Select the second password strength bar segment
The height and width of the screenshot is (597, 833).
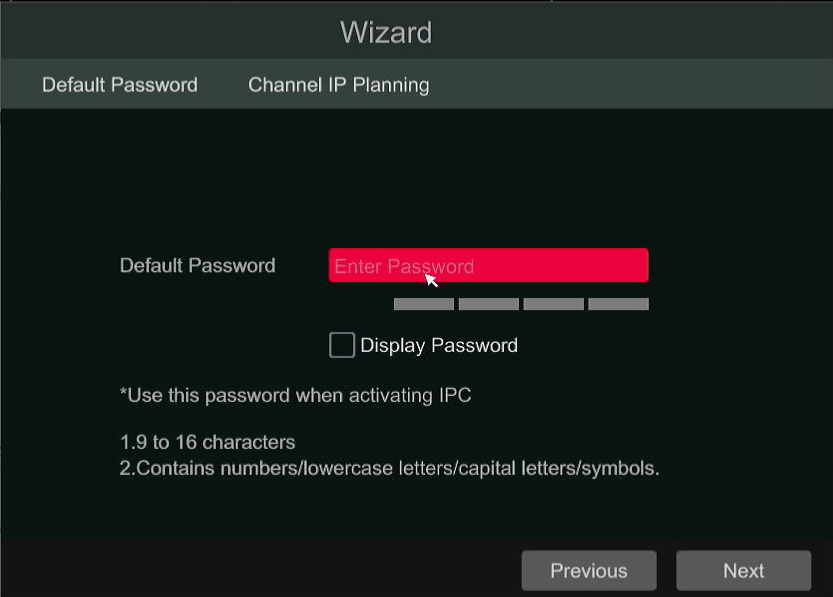coord(489,304)
